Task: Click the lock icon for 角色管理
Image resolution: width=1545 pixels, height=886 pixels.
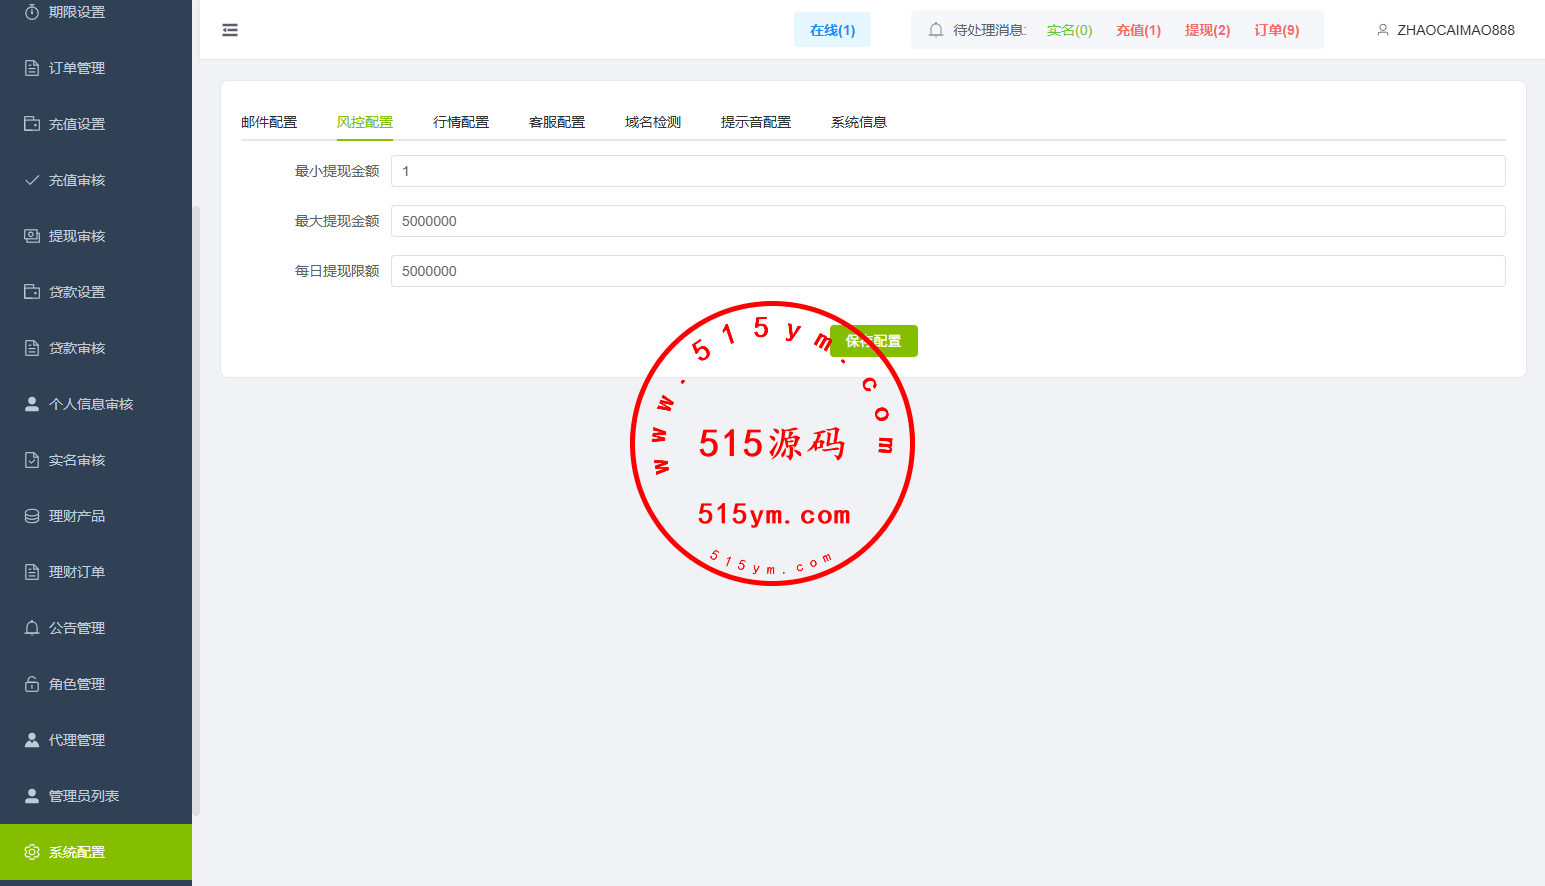Action: pyautogui.click(x=32, y=684)
